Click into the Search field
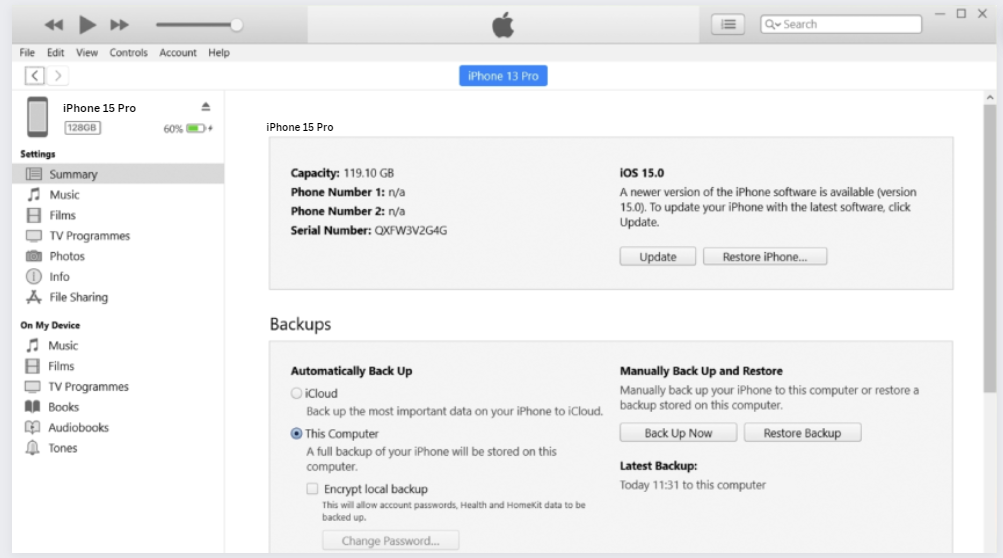 coord(841,24)
